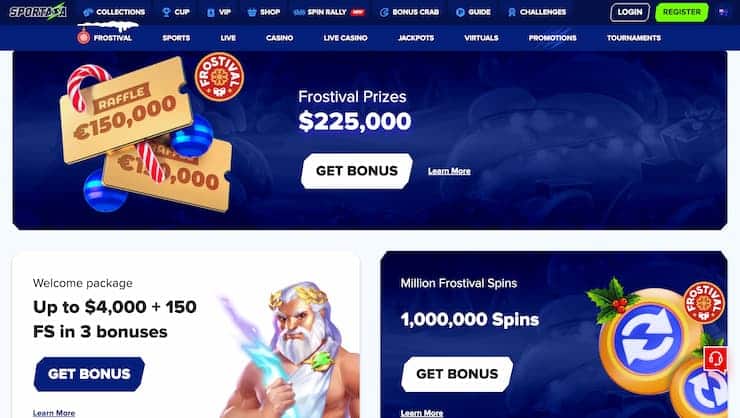Go to the Sports tab
Image resolution: width=740 pixels, height=418 pixels.
click(176, 38)
